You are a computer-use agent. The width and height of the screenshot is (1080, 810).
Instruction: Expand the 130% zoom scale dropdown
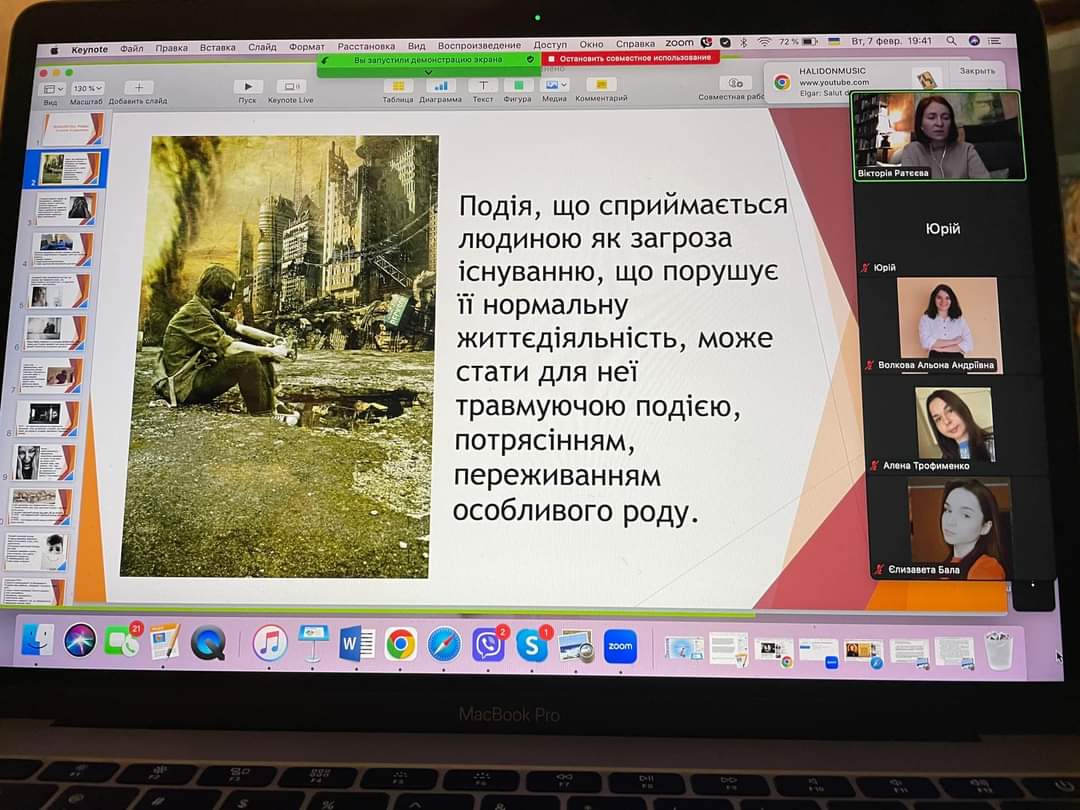pos(87,89)
